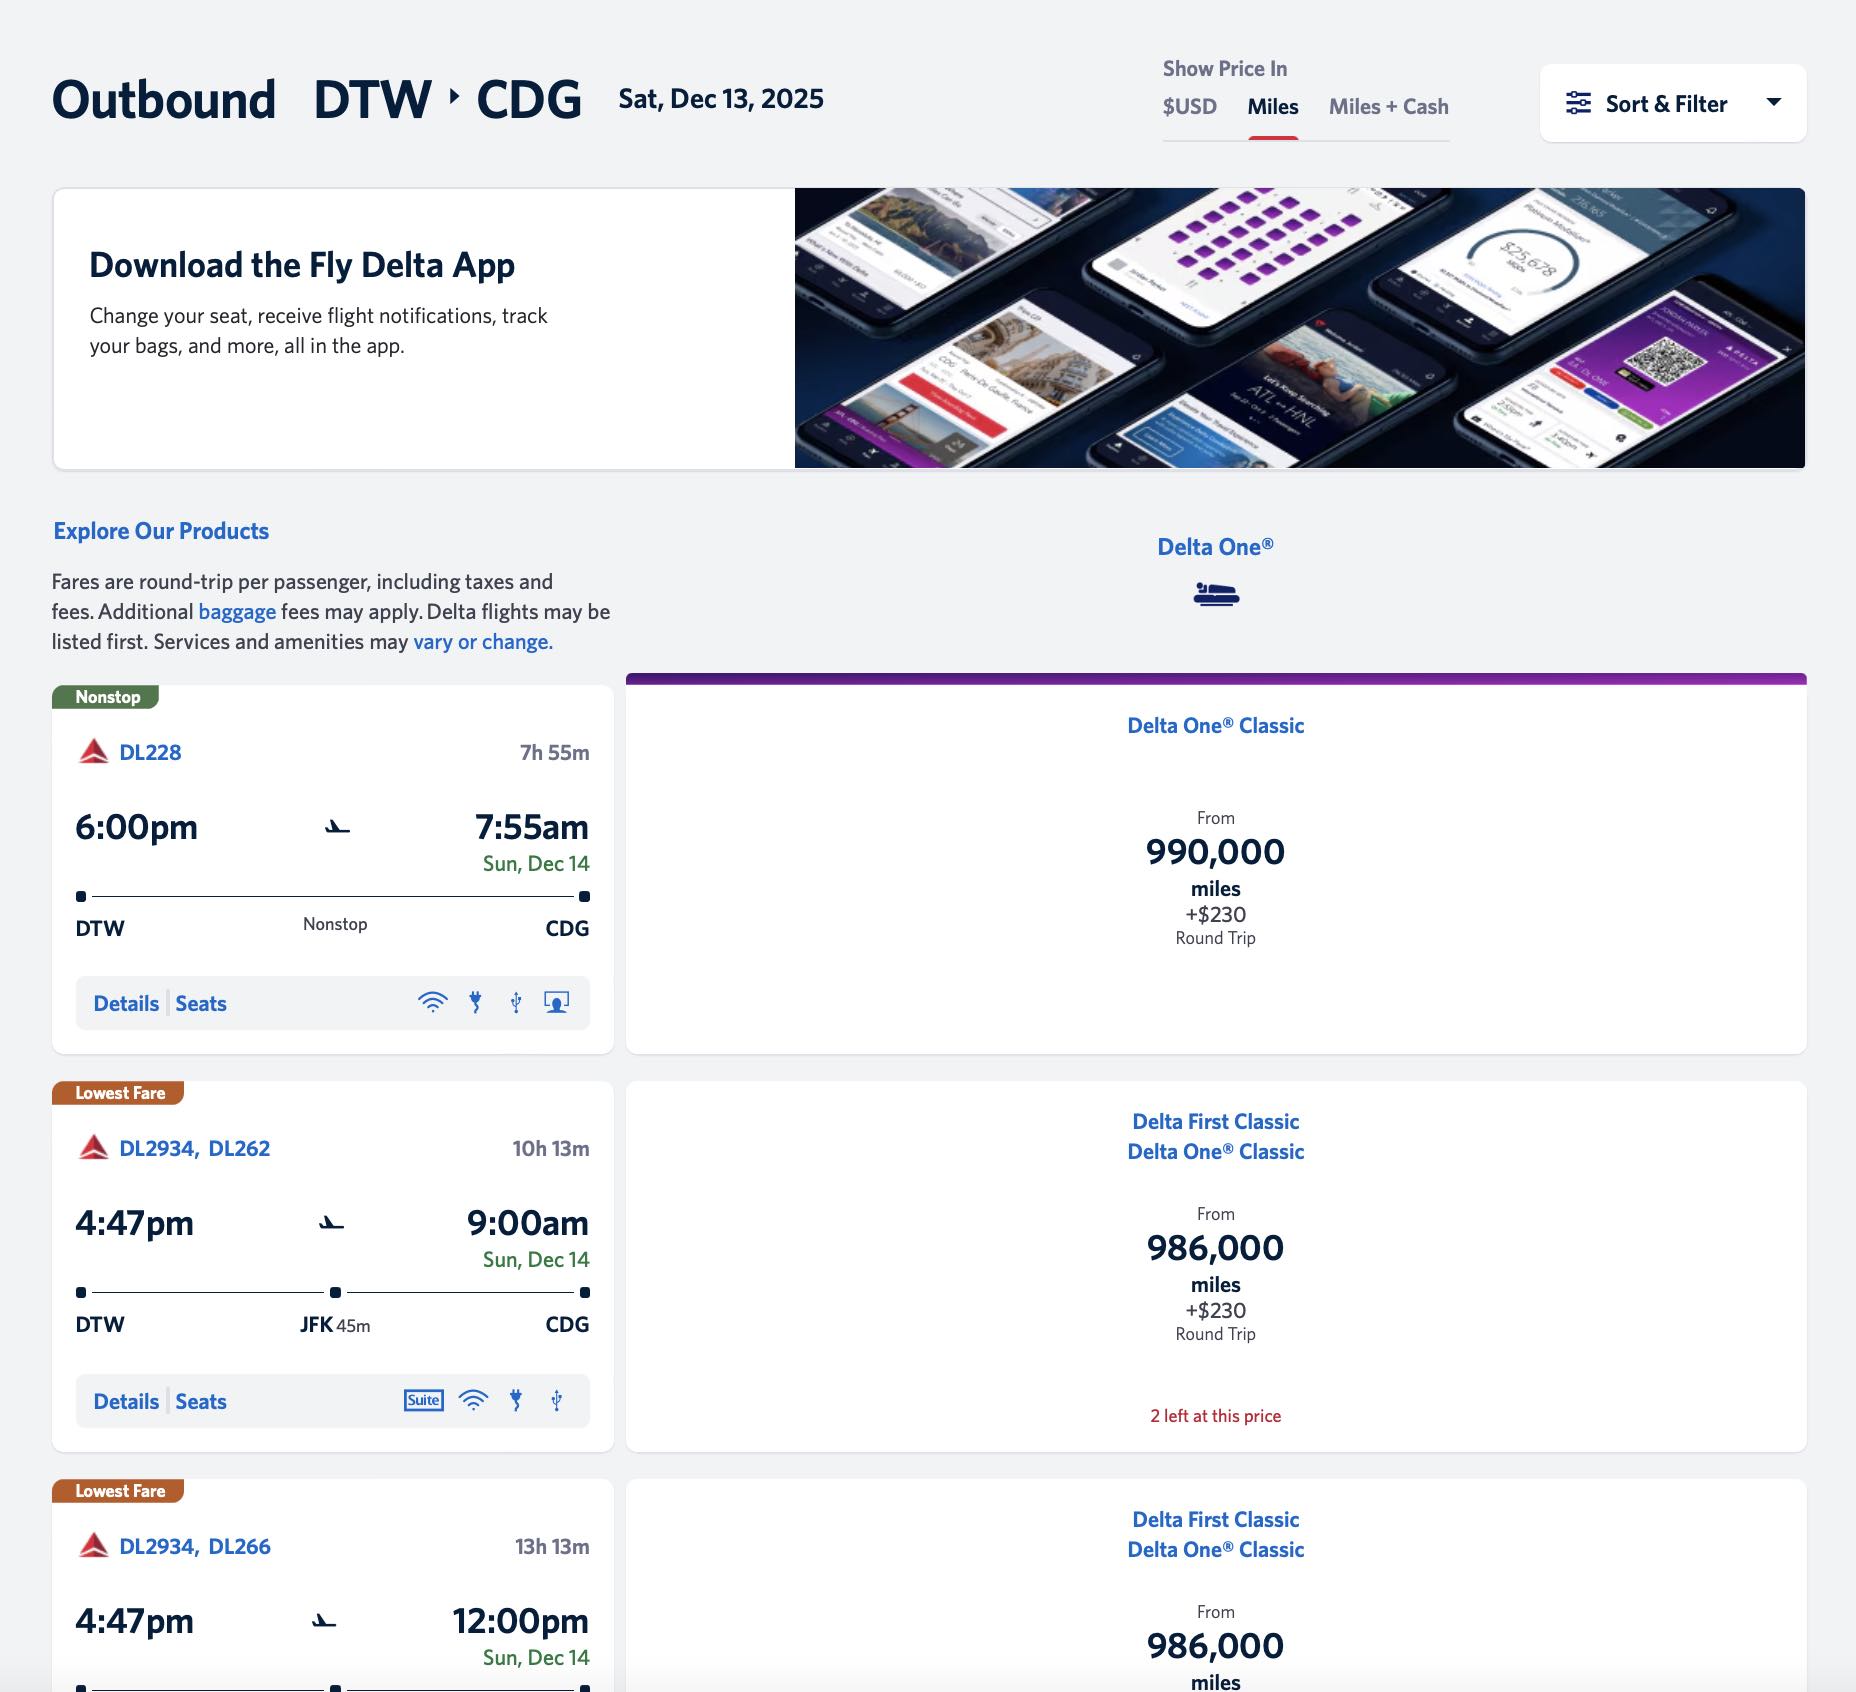This screenshot has width=1856, height=1692.
Task: Select the Suite badge on the DL2934, DL262 card
Action: pos(423,1400)
